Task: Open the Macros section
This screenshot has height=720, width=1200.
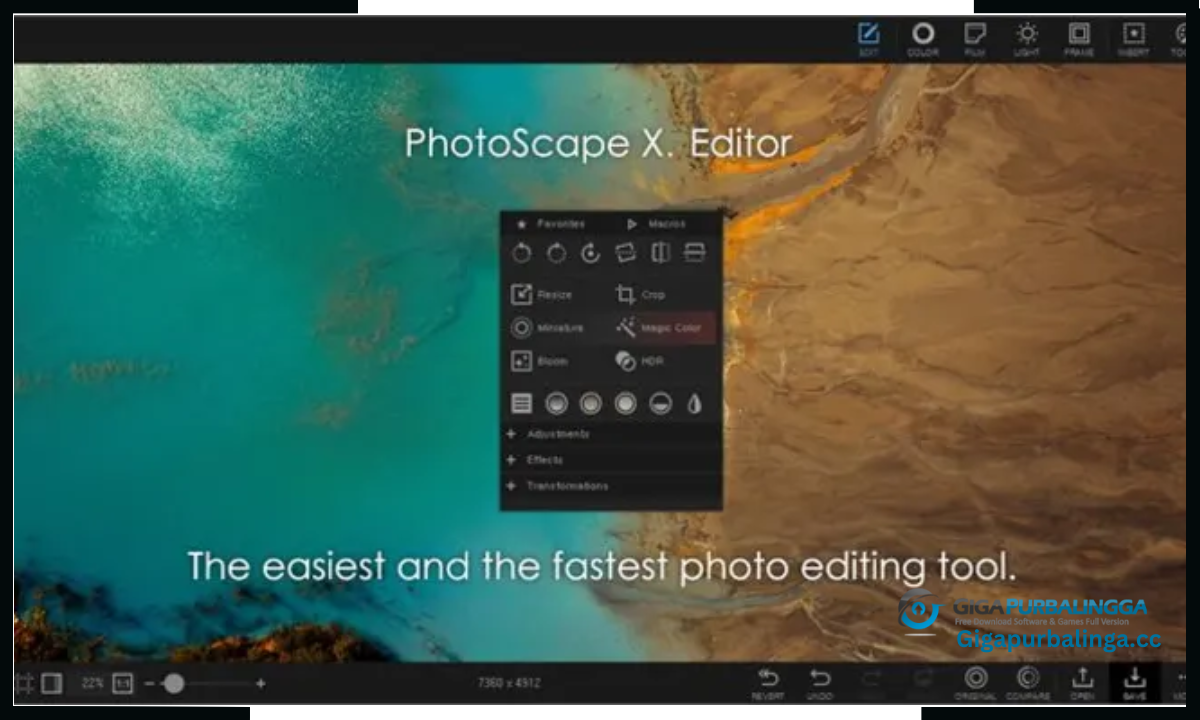Action: pos(656,224)
